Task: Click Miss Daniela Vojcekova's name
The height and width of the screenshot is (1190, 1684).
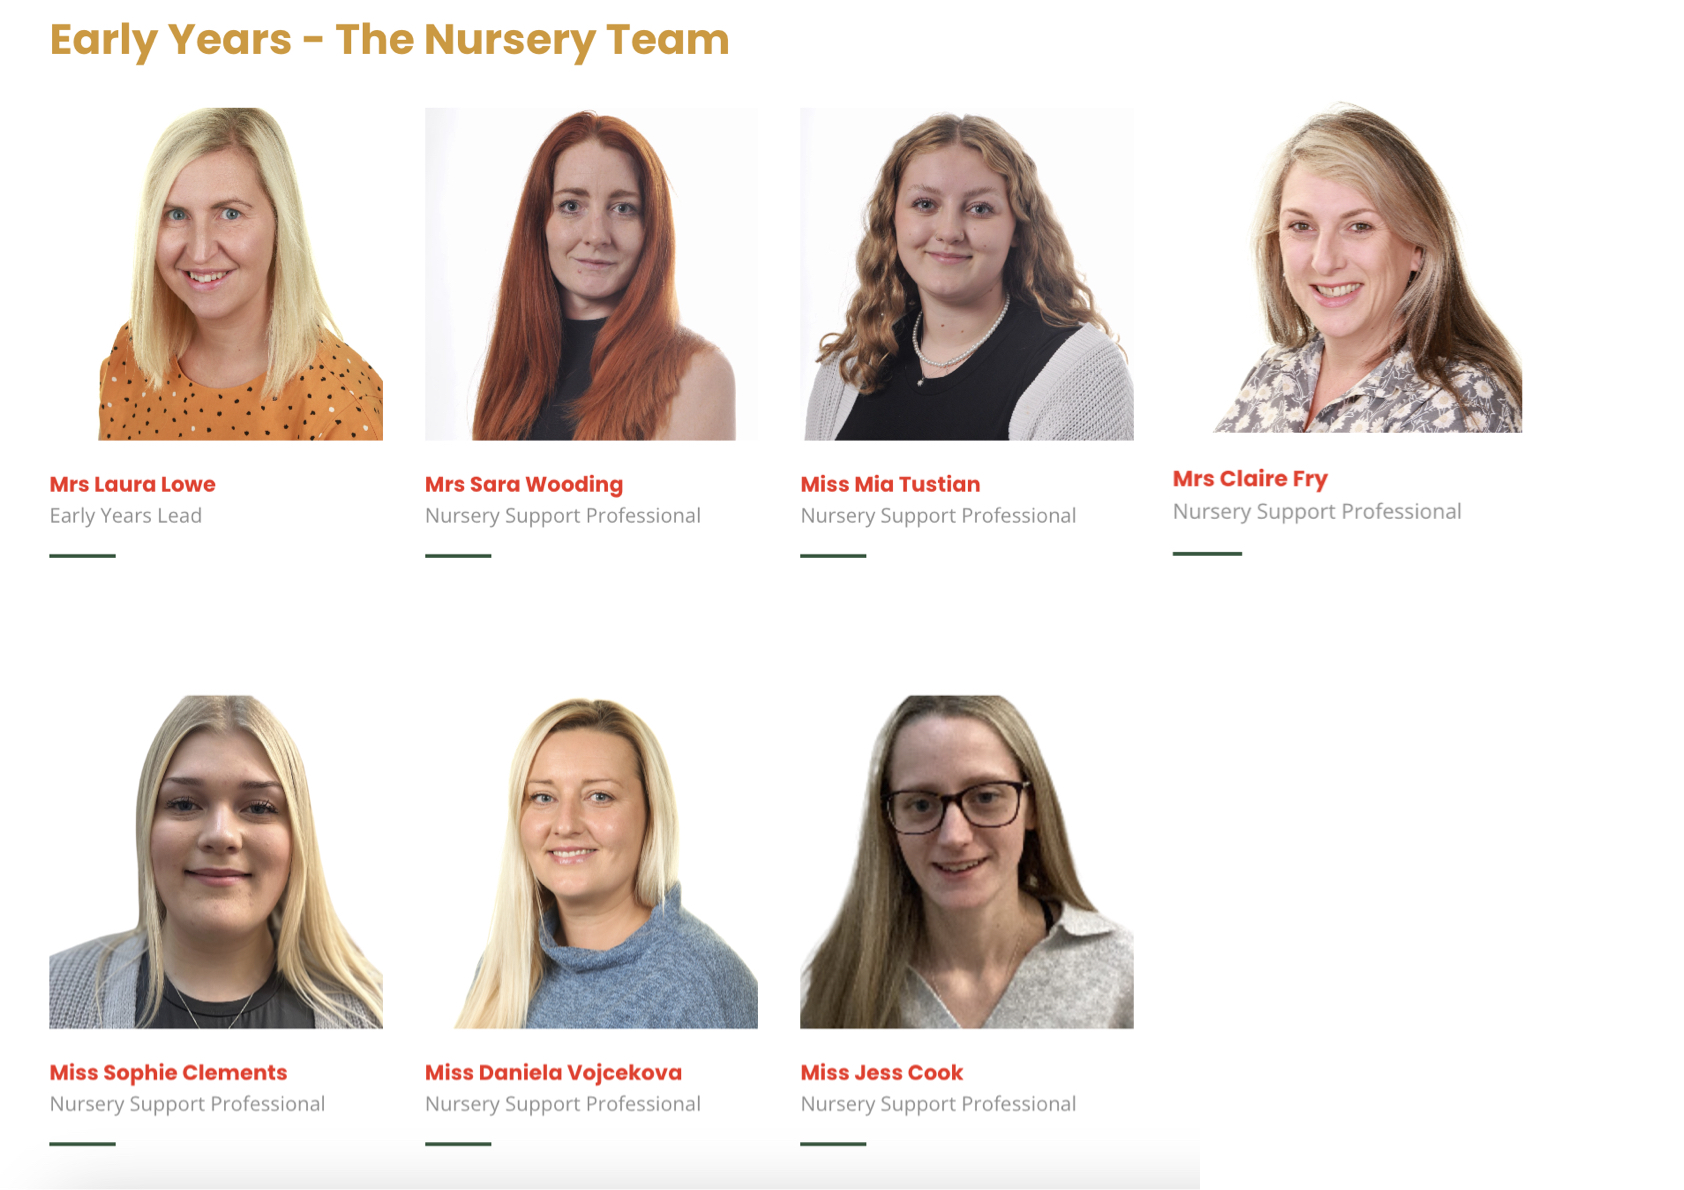Action: point(553,1073)
